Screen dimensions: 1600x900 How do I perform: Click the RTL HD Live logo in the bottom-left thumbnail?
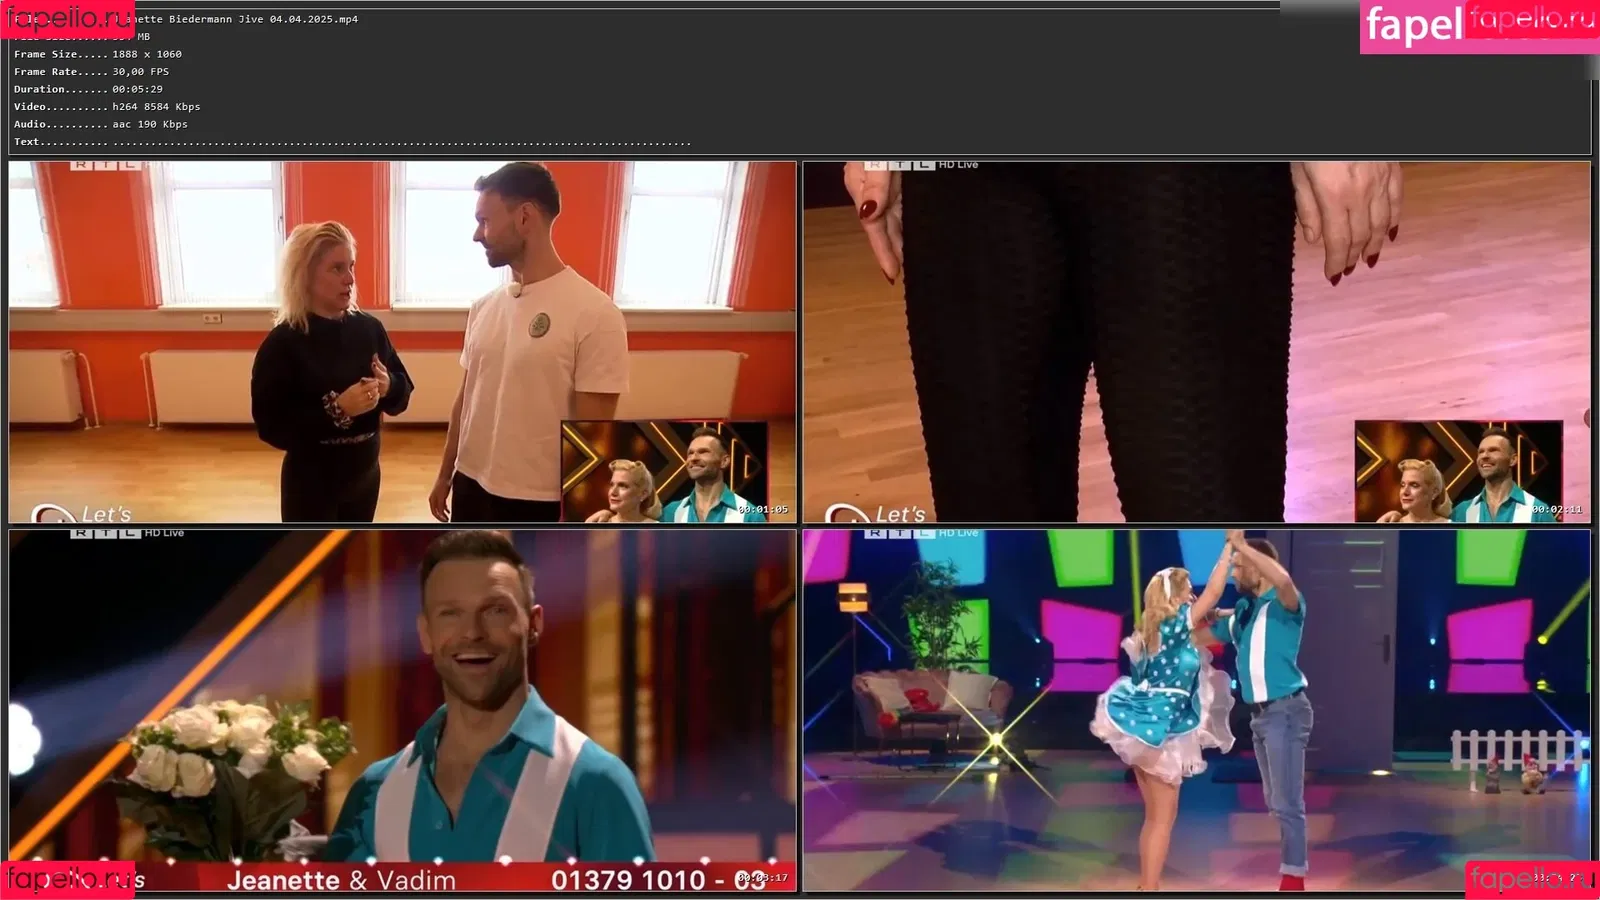pyautogui.click(x=127, y=533)
